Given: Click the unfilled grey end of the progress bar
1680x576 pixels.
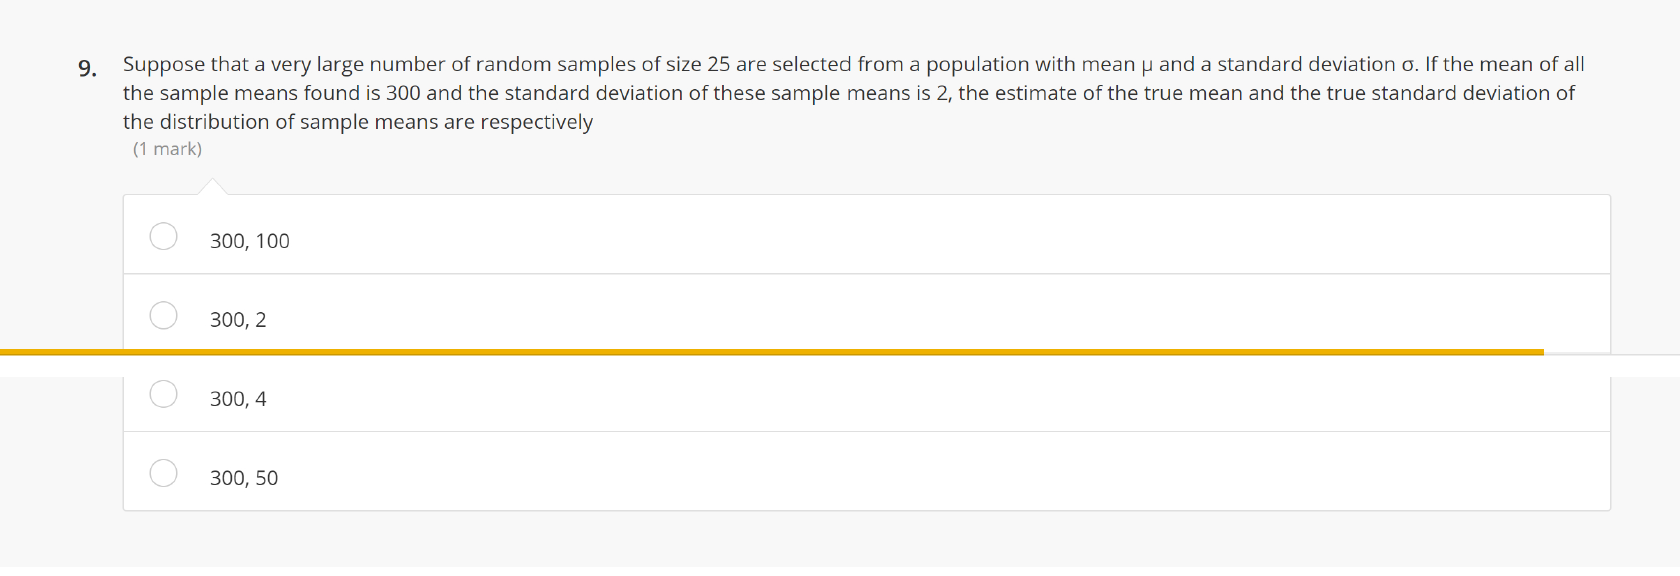Looking at the screenshot, I should coord(1610,354).
